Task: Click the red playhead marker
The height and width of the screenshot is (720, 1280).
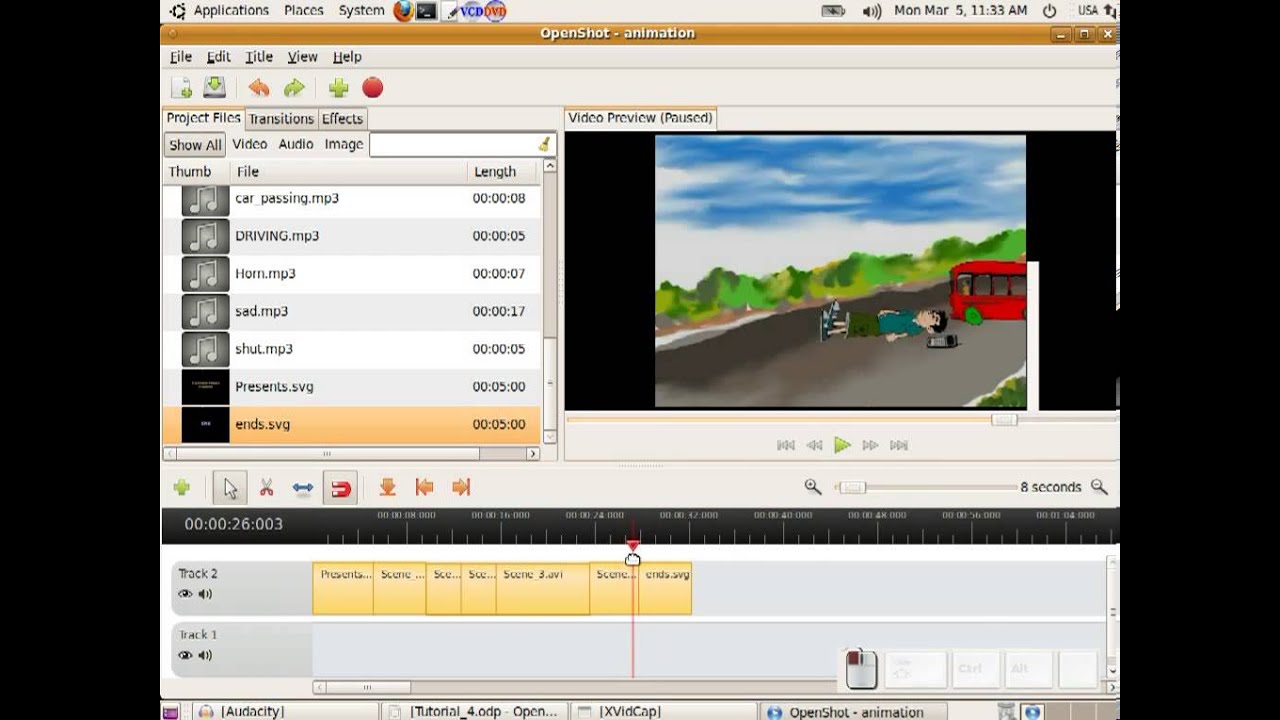Action: coord(632,546)
